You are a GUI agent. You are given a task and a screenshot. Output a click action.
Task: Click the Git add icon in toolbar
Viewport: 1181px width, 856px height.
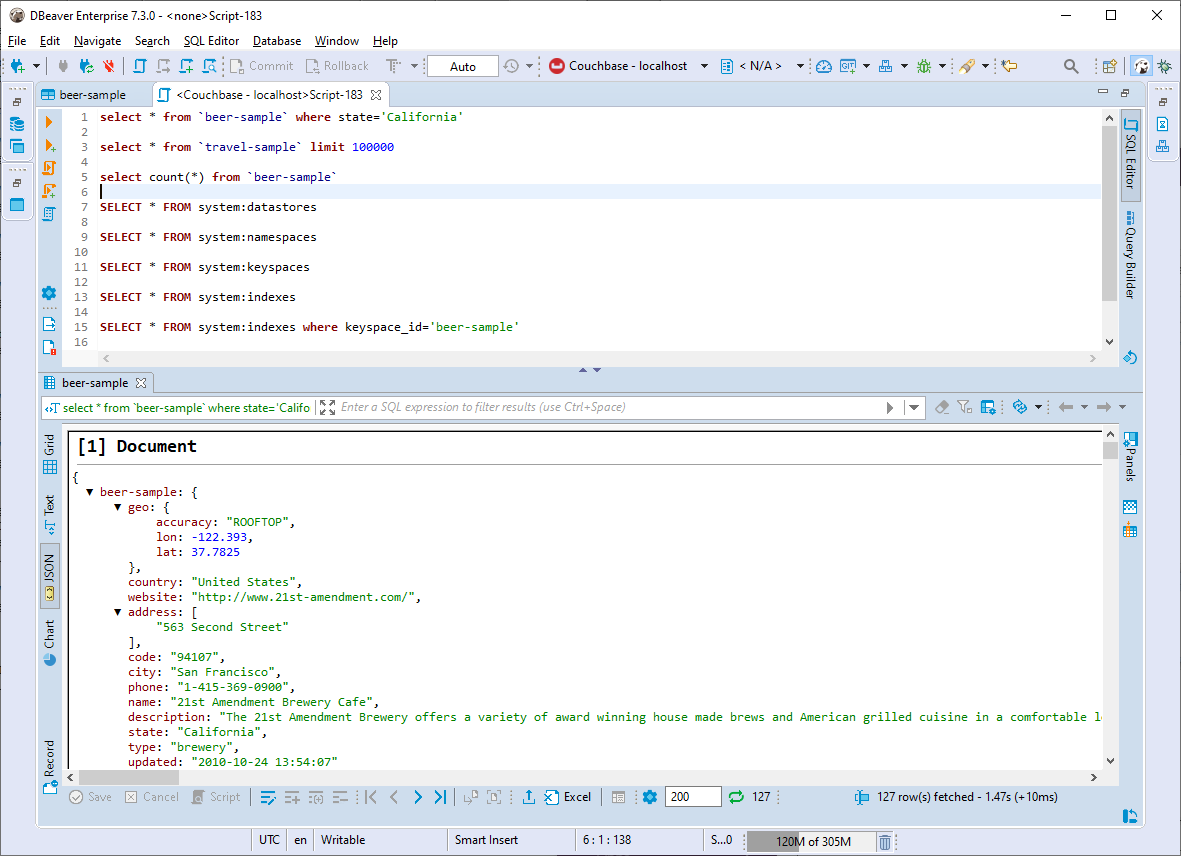(848, 66)
